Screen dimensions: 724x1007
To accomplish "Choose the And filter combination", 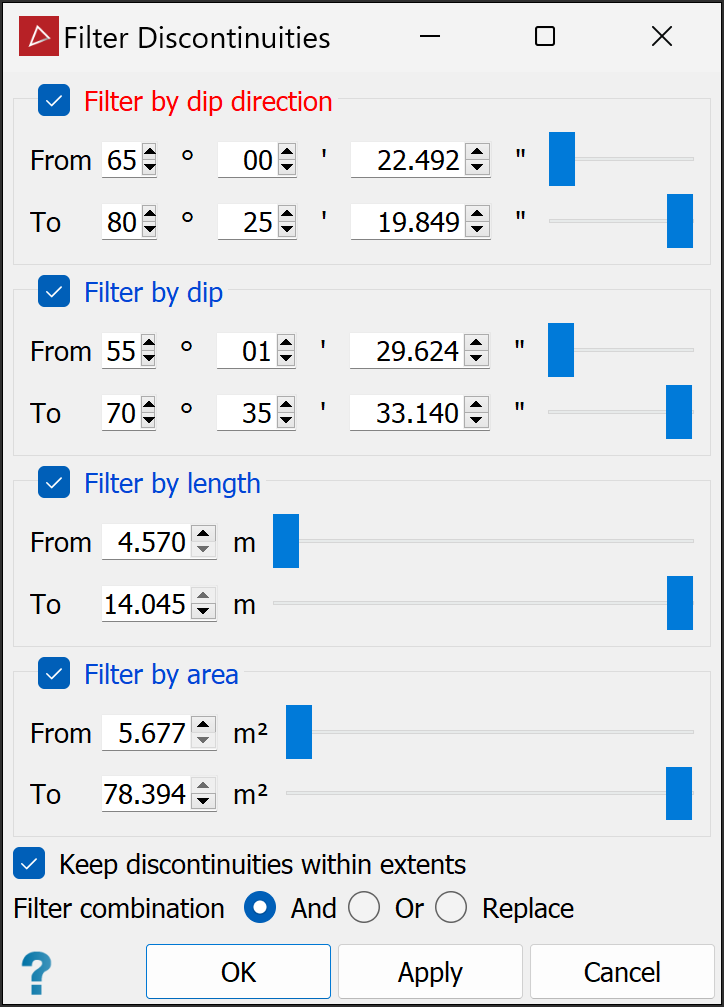I will [x=261, y=908].
